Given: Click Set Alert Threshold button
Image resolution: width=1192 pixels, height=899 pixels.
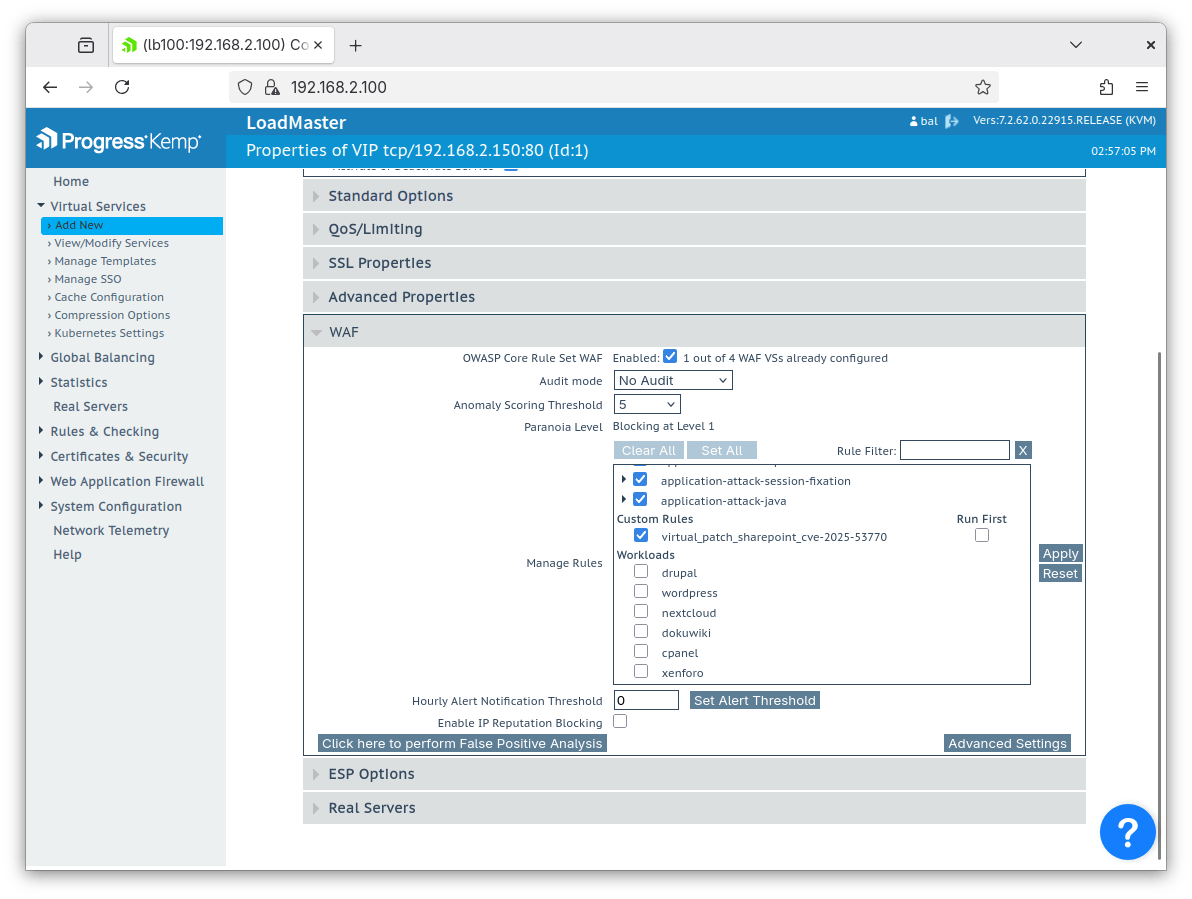Looking at the screenshot, I should pos(755,701).
